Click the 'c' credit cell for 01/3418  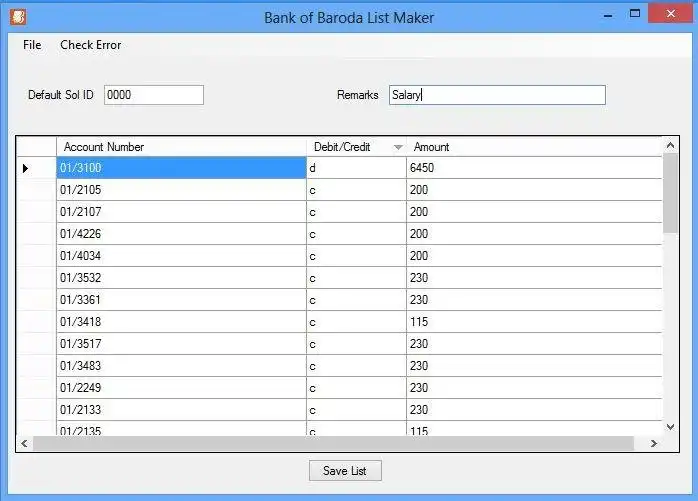click(x=357, y=322)
